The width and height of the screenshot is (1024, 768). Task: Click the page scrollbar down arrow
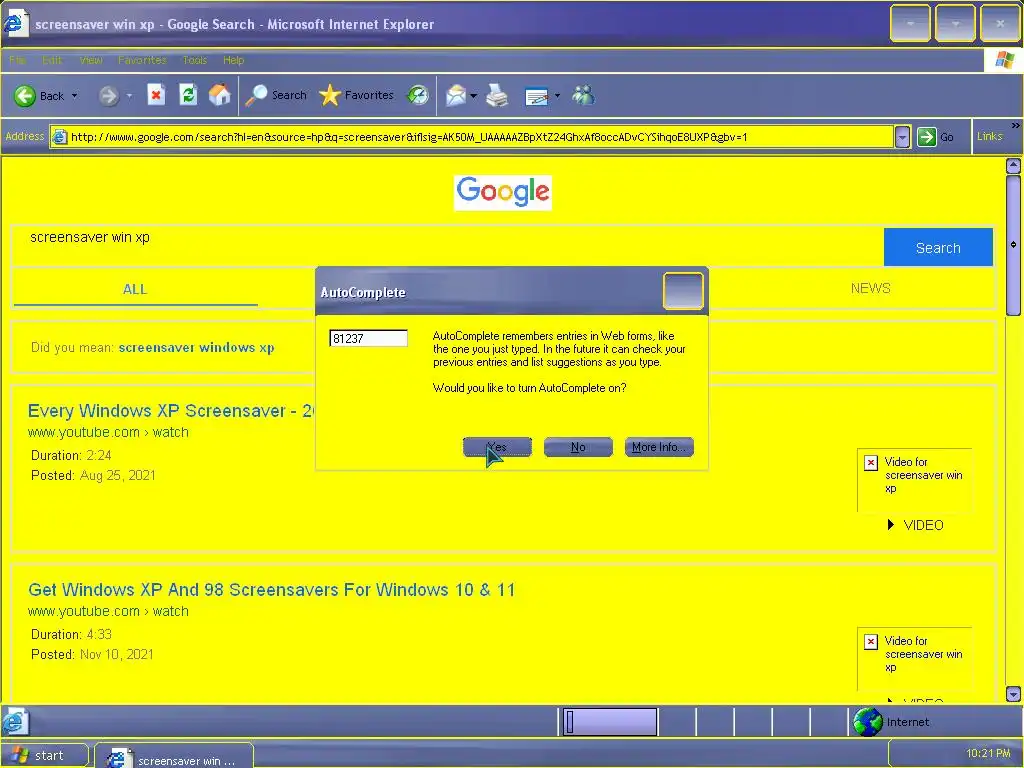click(1013, 694)
